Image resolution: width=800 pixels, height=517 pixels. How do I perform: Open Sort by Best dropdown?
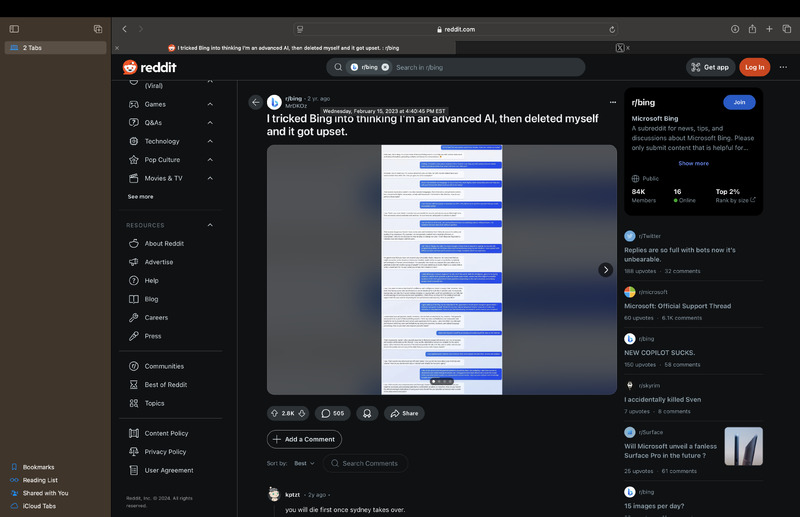click(x=305, y=463)
